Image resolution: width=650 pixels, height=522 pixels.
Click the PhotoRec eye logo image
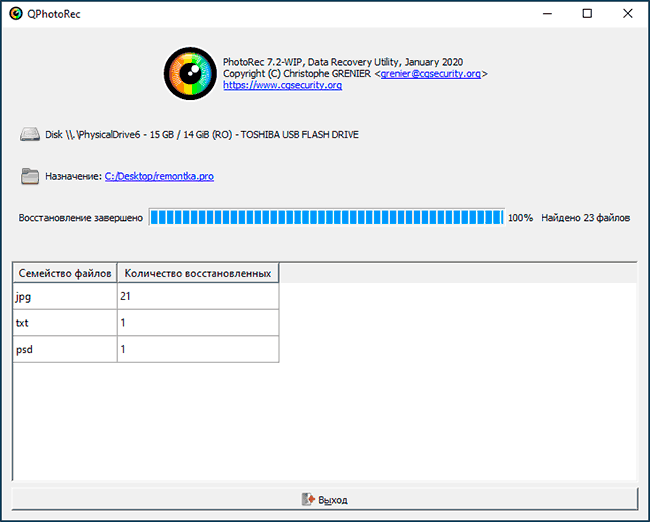tap(190, 74)
